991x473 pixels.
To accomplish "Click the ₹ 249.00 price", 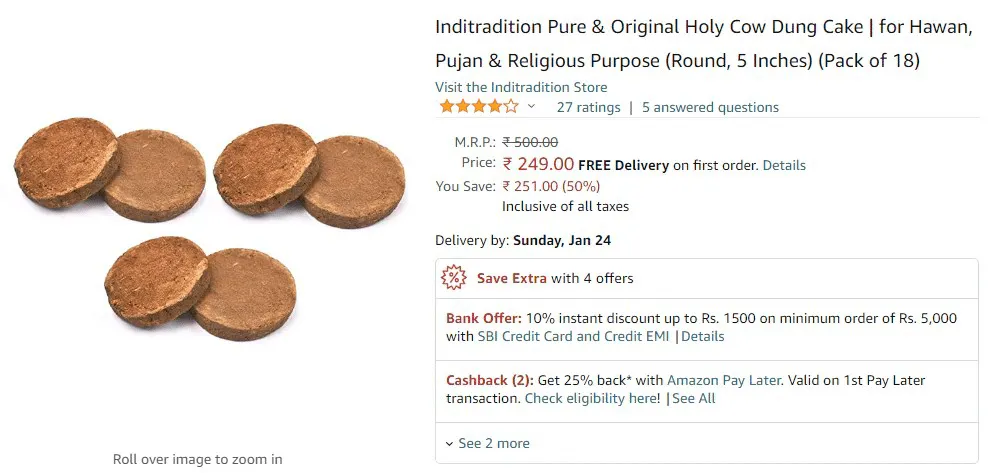I will (538, 164).
